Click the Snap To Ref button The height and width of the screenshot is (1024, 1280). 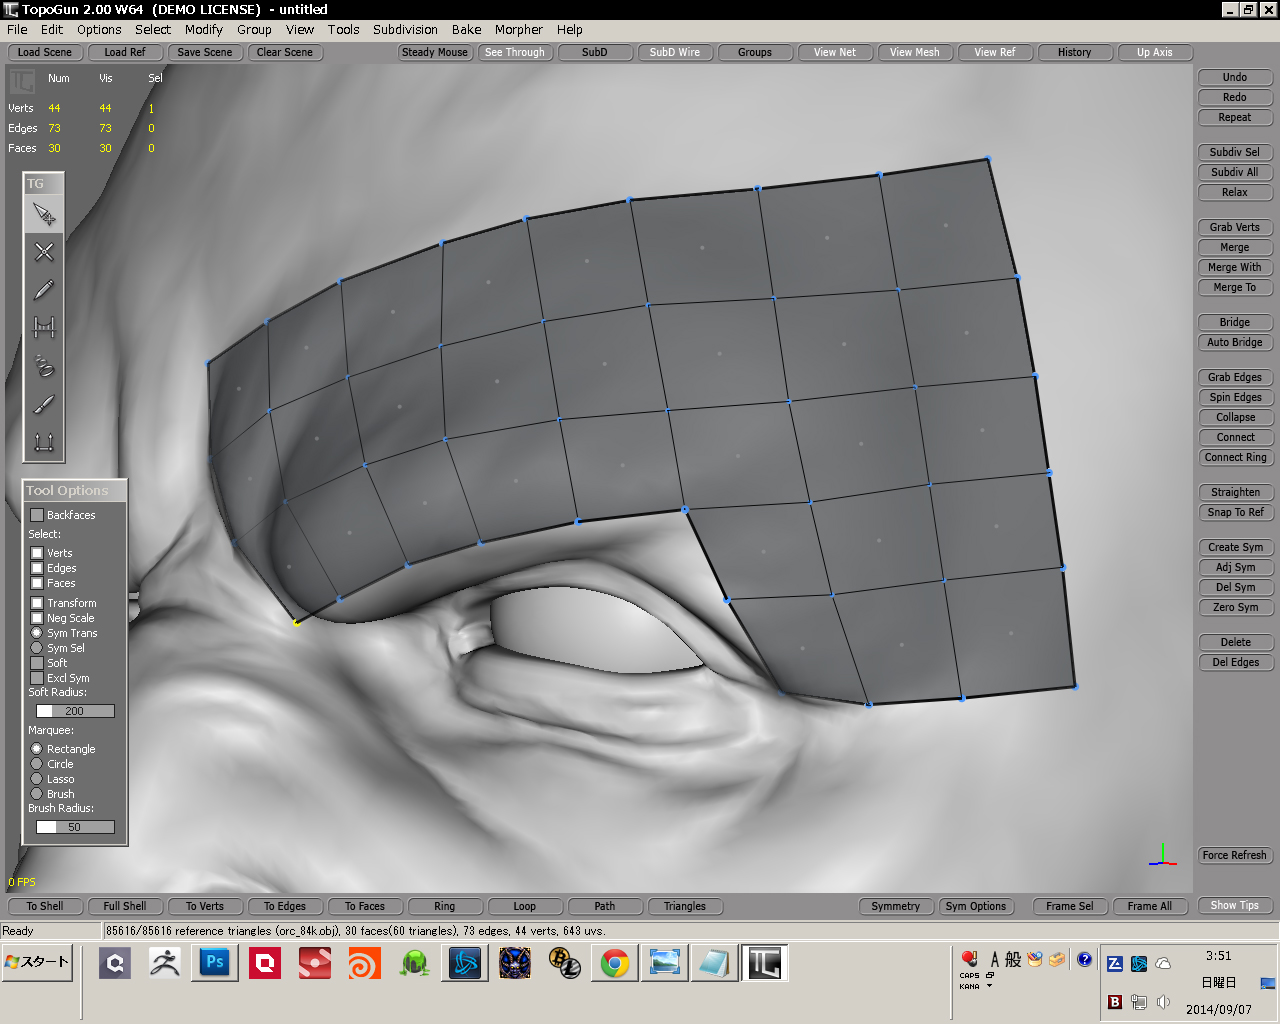[1235, 512]
